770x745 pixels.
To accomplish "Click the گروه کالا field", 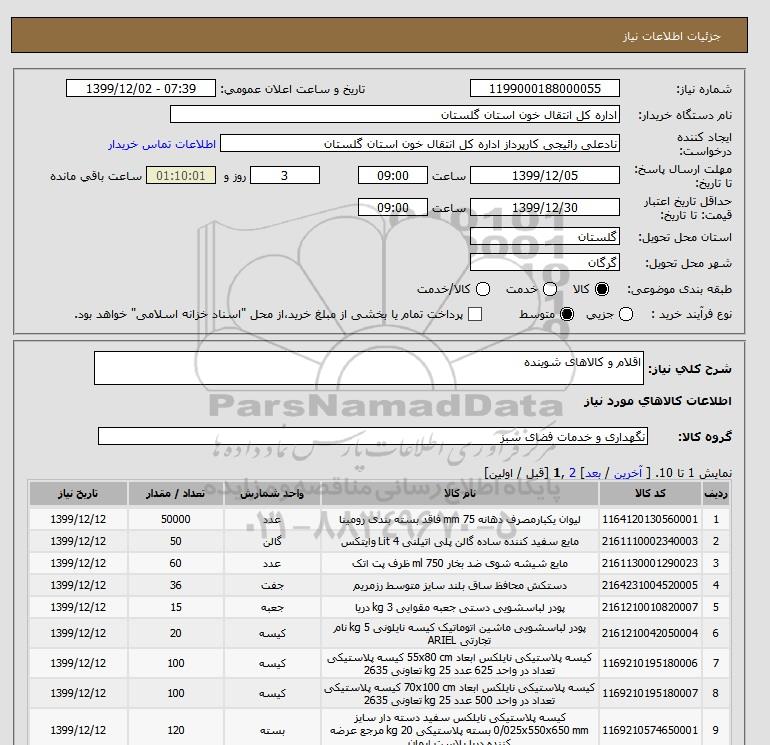I will coord(373,436).
